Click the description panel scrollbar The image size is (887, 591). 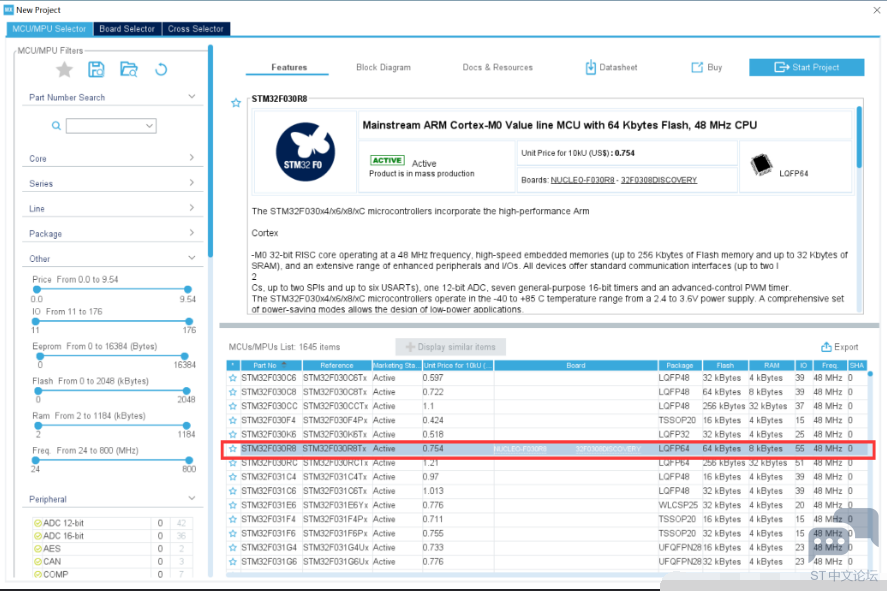(859, 137)
